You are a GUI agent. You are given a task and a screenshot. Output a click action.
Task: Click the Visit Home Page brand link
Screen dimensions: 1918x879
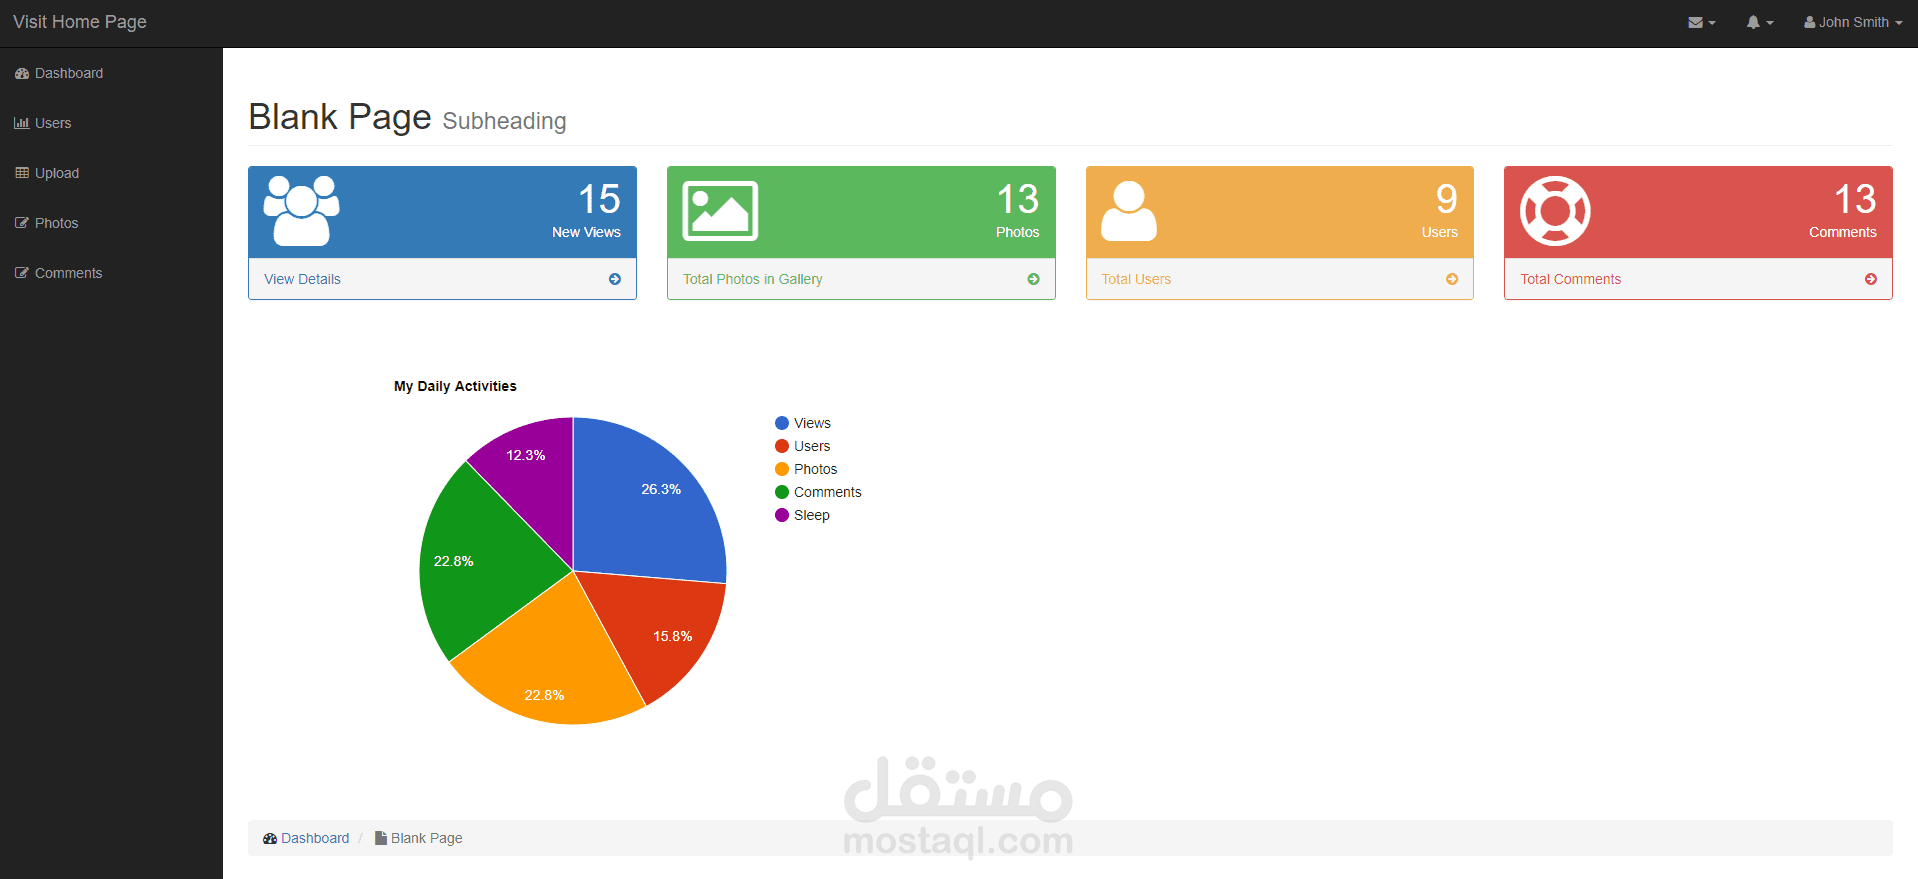(x=80, y=22)
